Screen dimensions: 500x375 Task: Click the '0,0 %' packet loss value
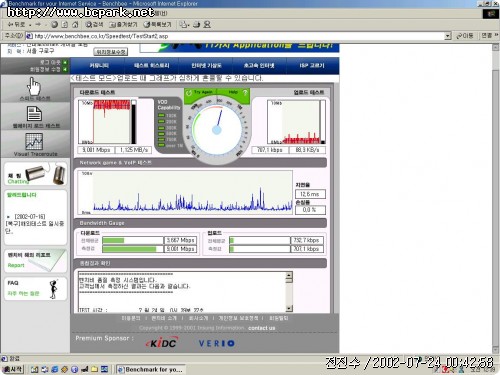(x=310, y=210)
